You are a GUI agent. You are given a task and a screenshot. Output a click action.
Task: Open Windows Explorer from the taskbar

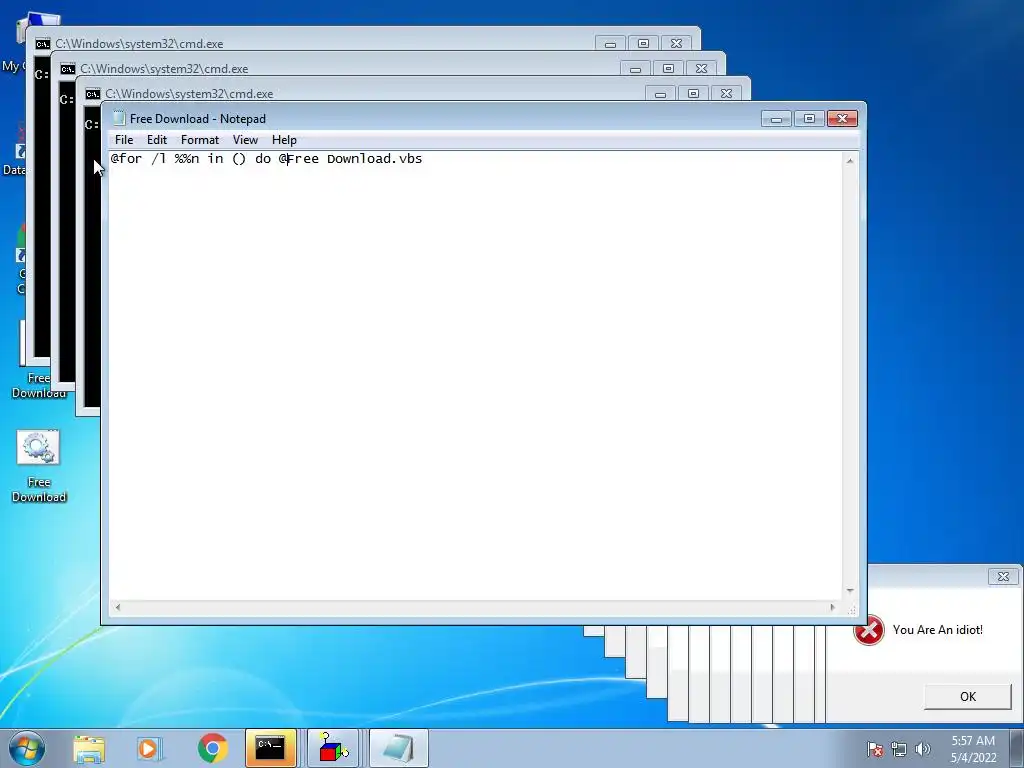89,749
